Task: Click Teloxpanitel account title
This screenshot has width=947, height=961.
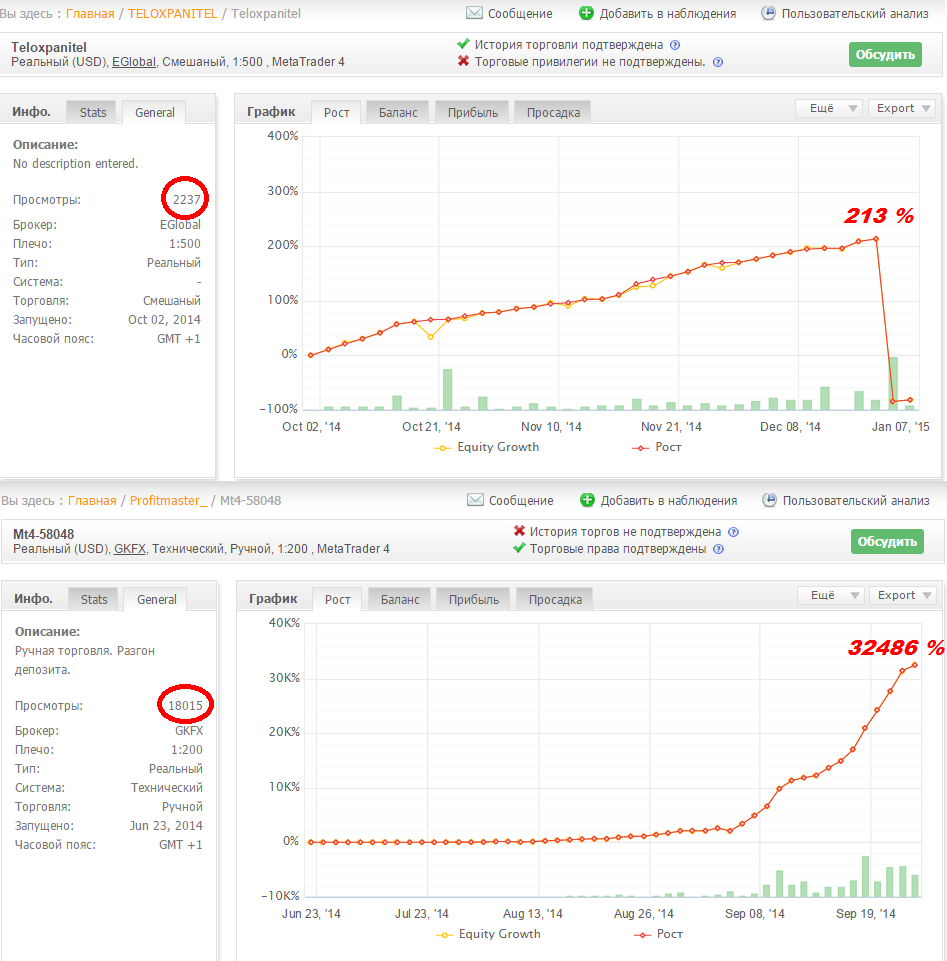Action: 48,47
